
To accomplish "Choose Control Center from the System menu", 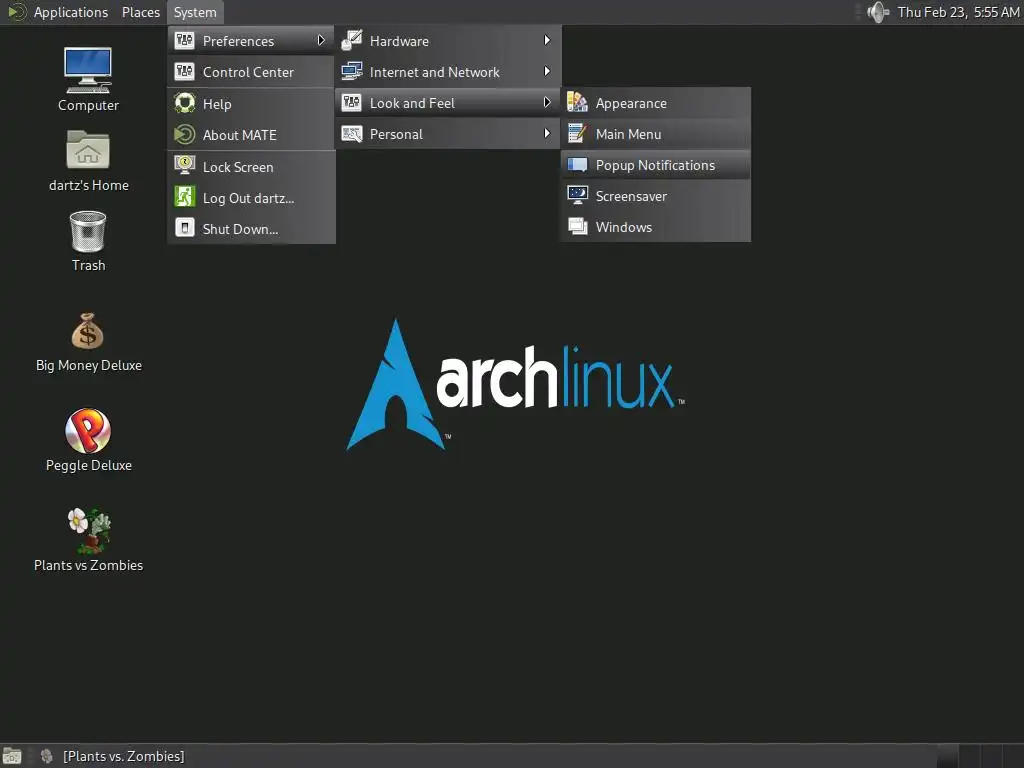I will 251,72.
